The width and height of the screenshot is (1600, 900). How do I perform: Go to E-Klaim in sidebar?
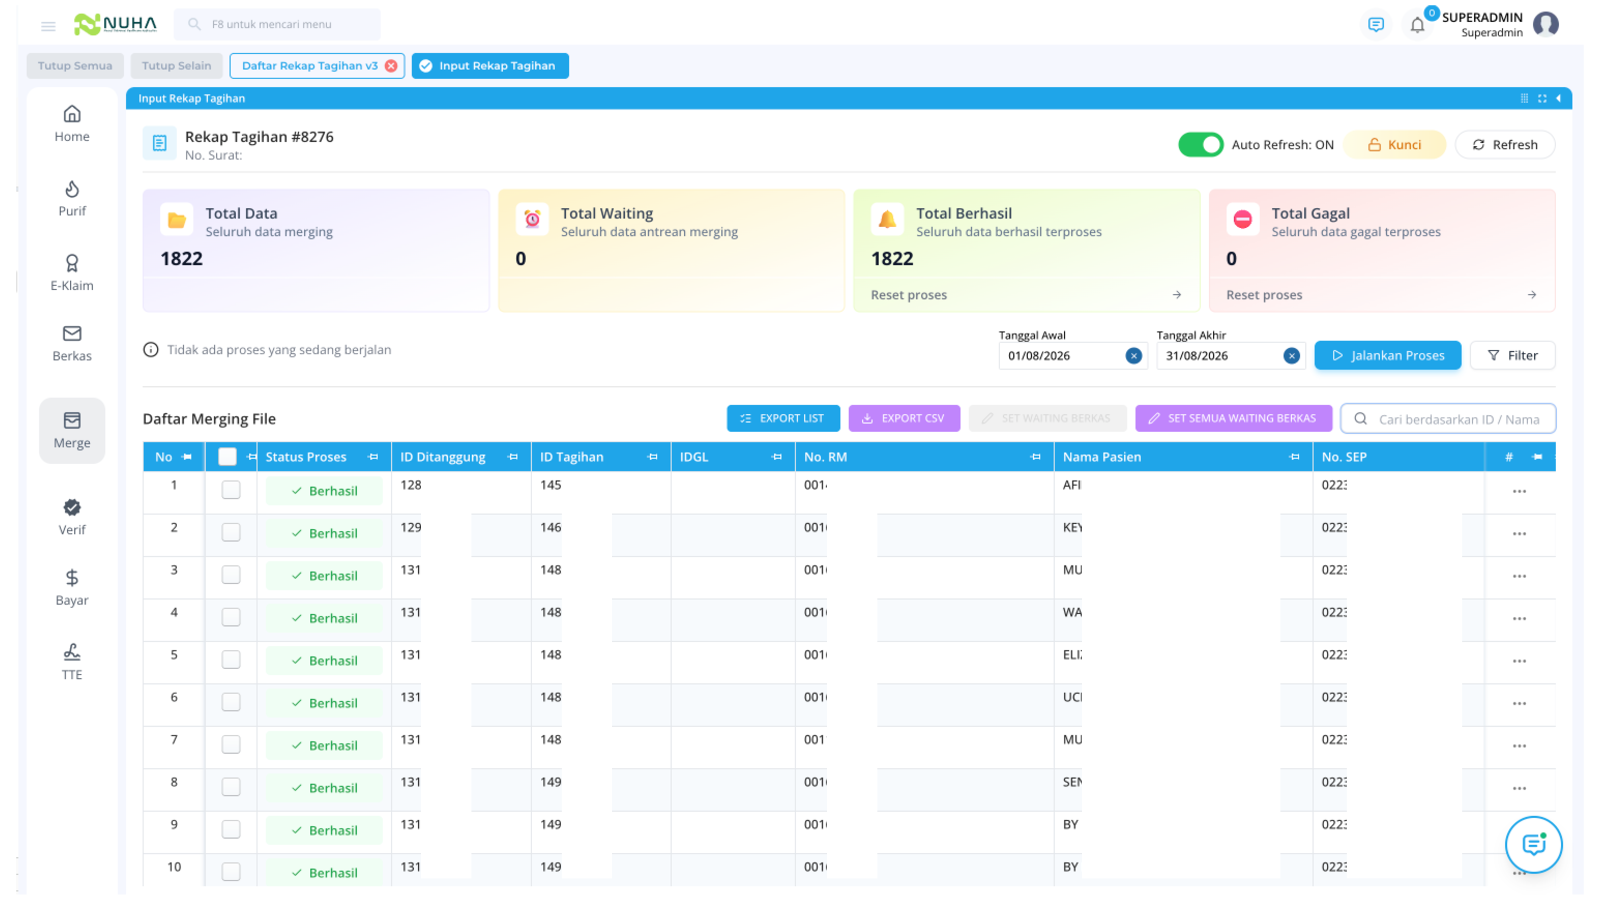(72, 273)
